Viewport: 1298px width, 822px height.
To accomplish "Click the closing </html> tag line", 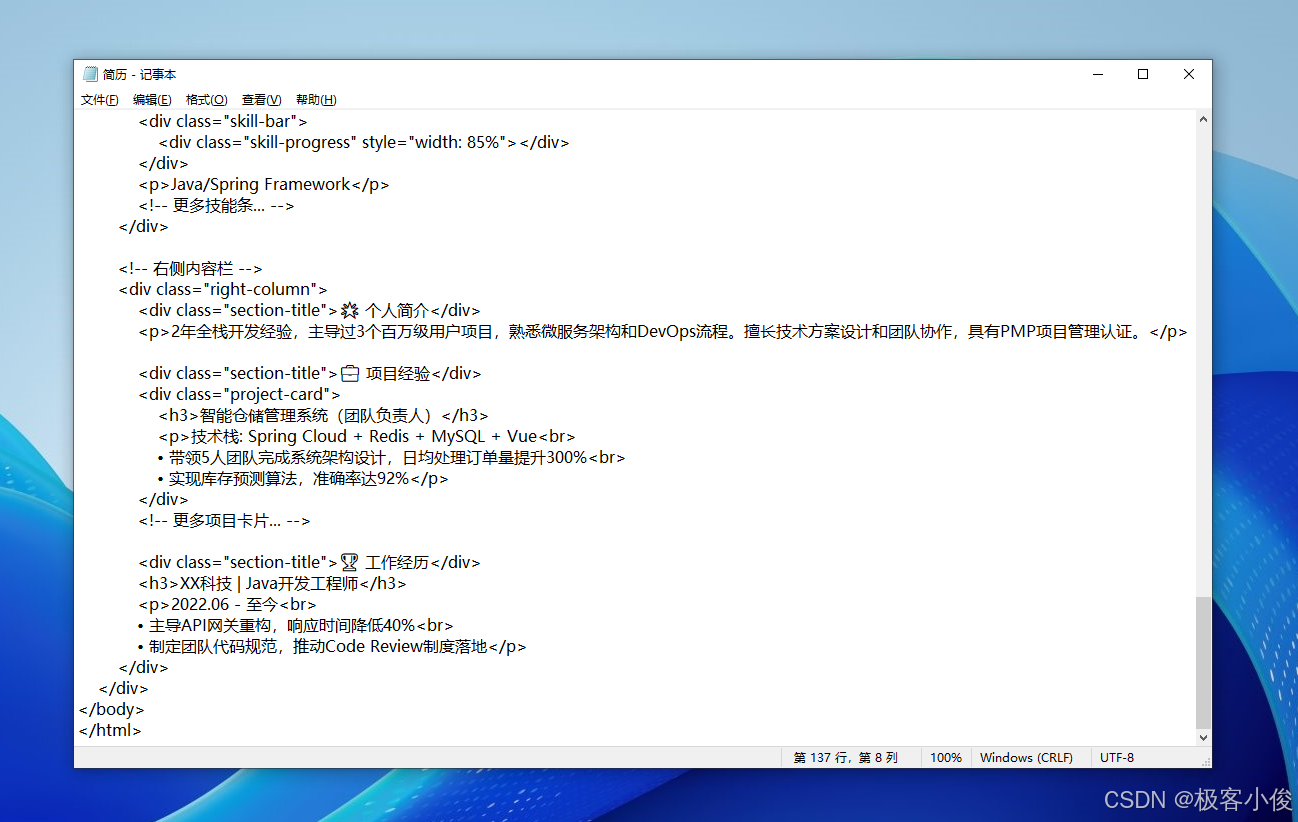I will coord(110,730).
